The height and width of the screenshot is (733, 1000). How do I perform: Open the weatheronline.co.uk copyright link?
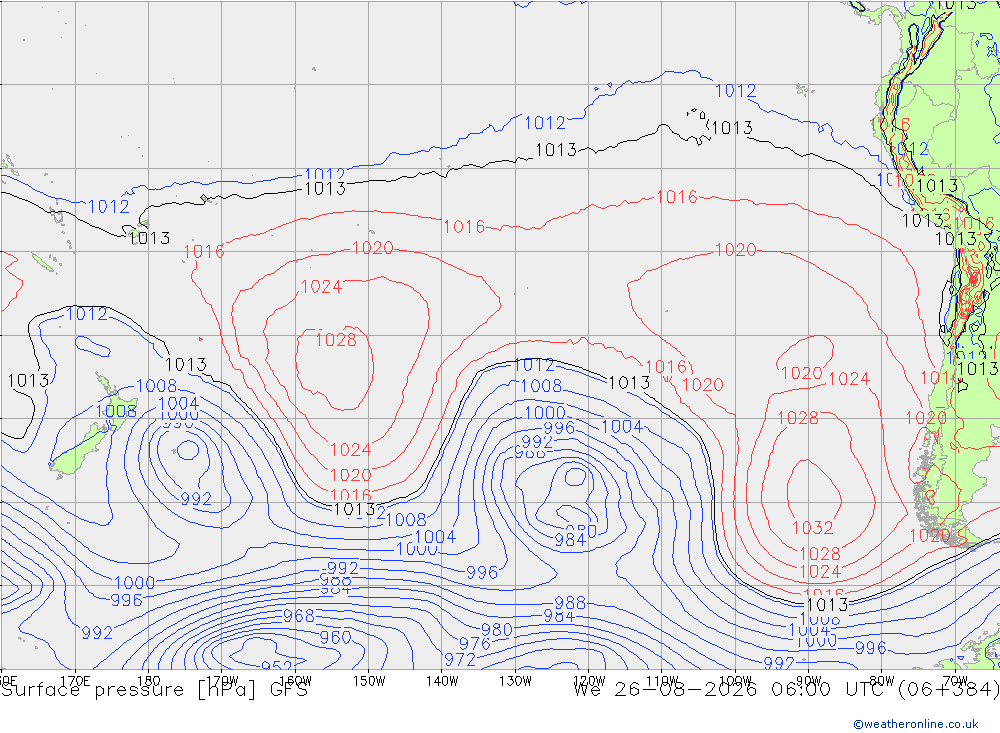(x=916, y=723)
